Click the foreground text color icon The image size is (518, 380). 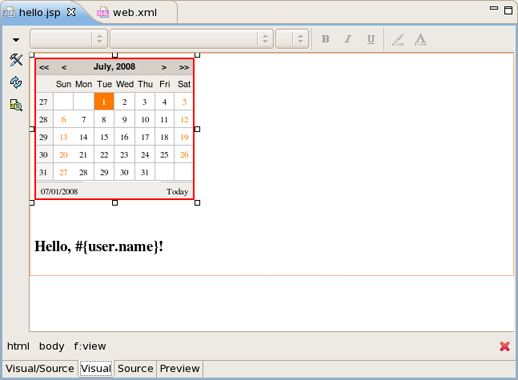pos(420,39)
